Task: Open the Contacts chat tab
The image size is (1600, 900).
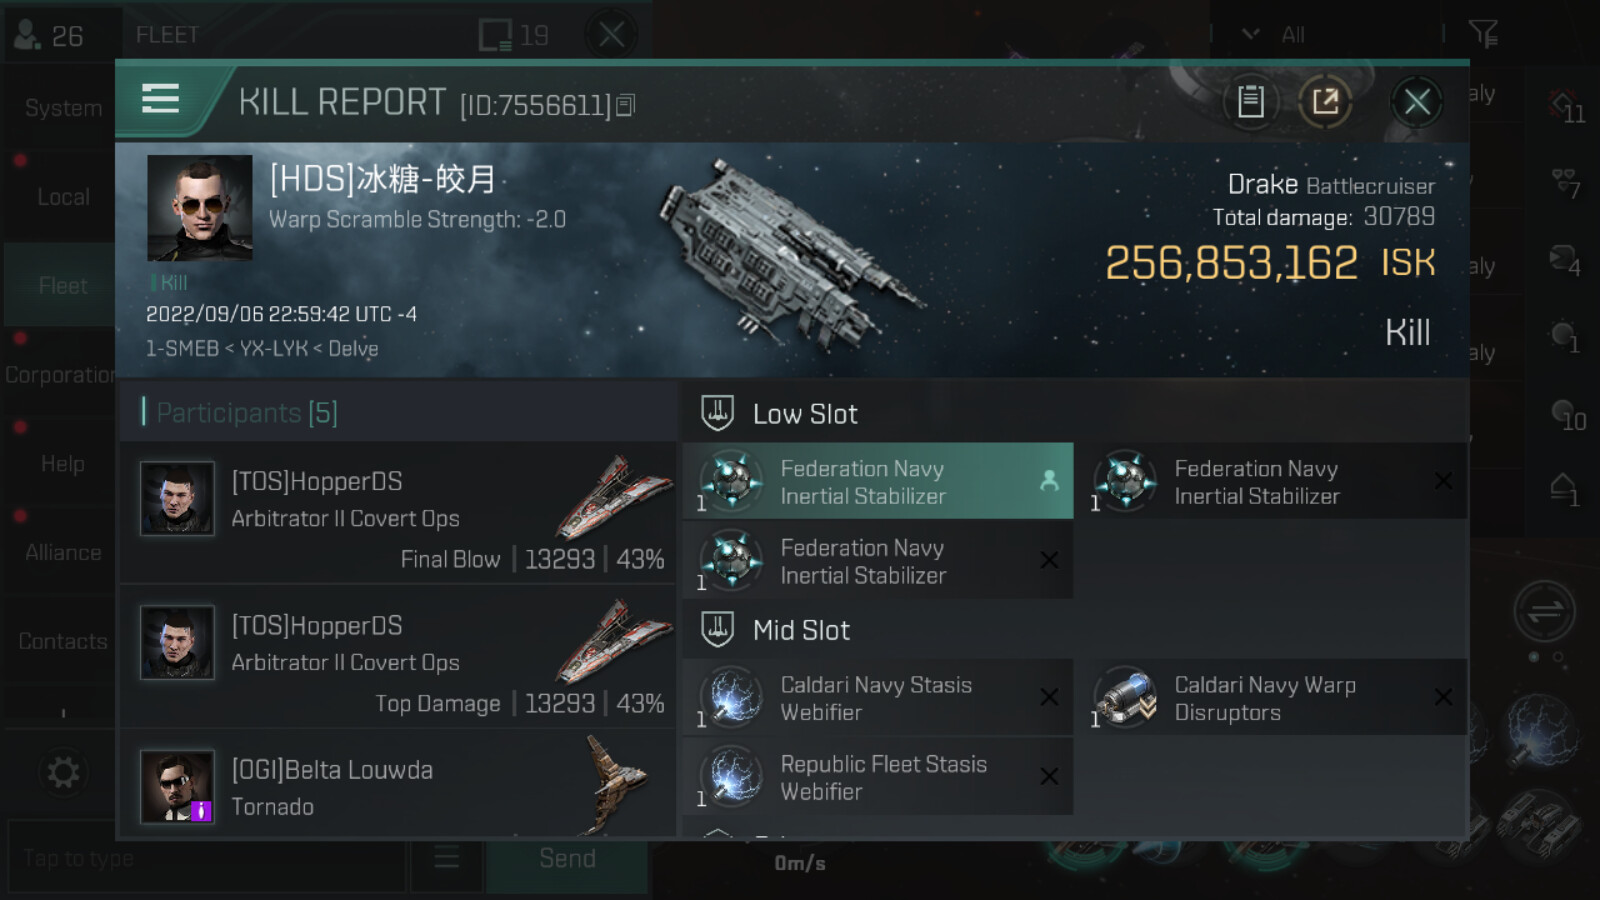Action: point(63,641)
